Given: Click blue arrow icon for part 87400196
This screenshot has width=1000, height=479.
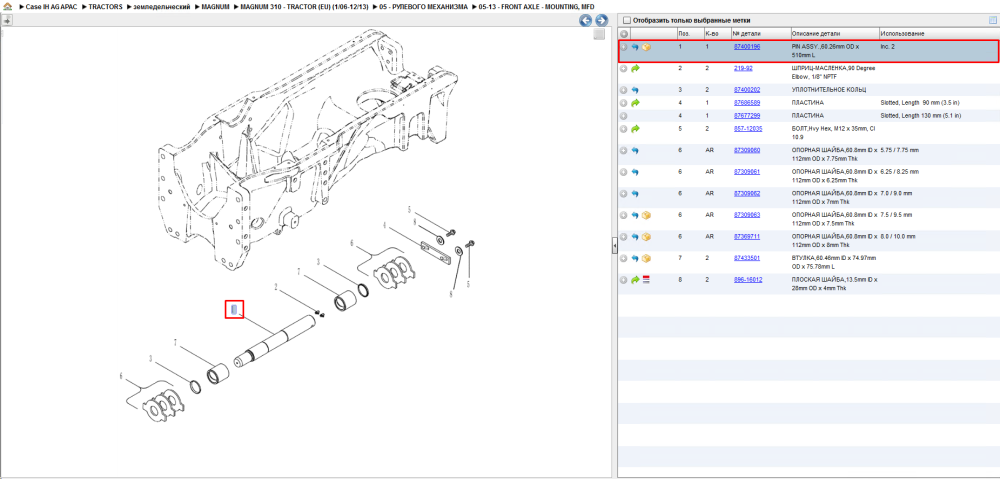Looking at the screenshot, I should tap(635, 47).
